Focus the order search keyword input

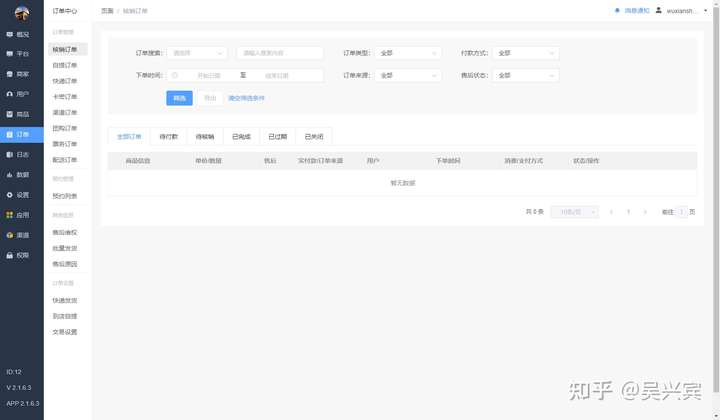click(x=280, y=53)
